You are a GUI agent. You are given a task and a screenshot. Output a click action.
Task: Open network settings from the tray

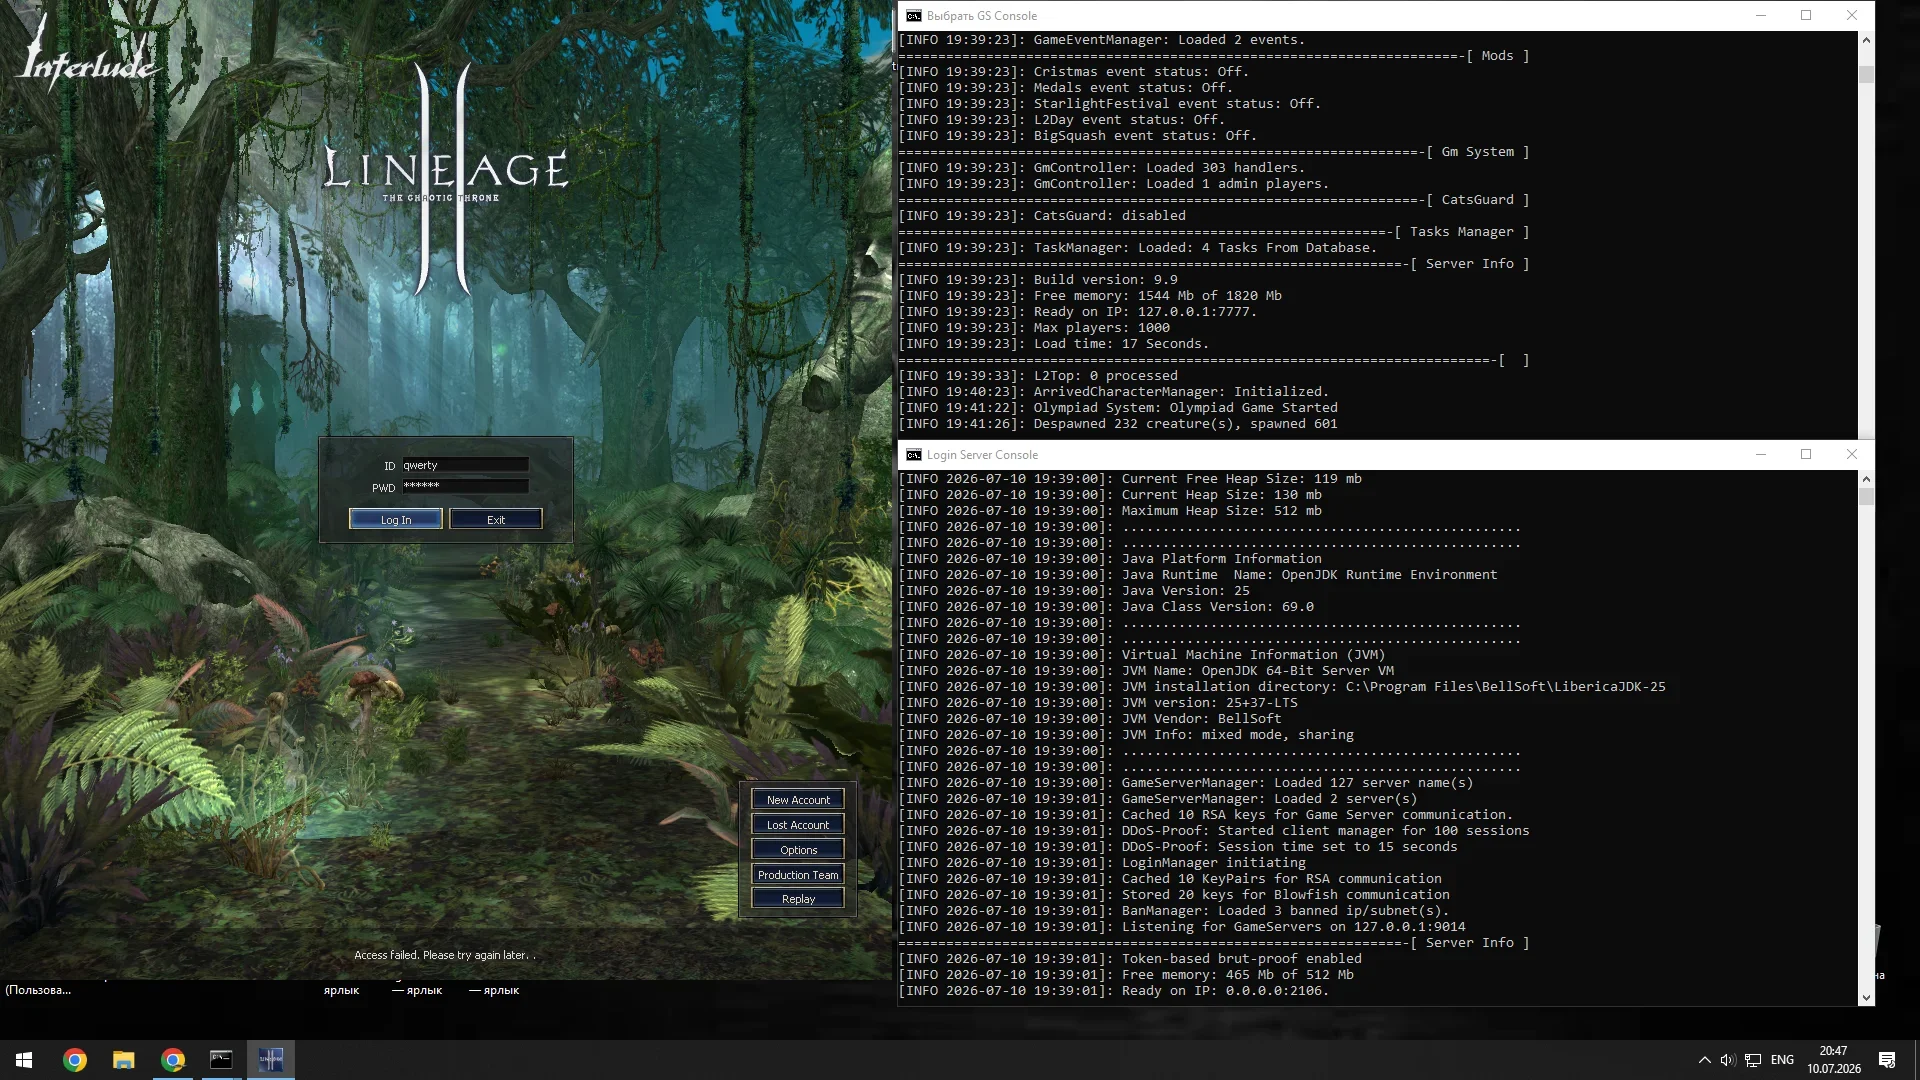1753,1060
